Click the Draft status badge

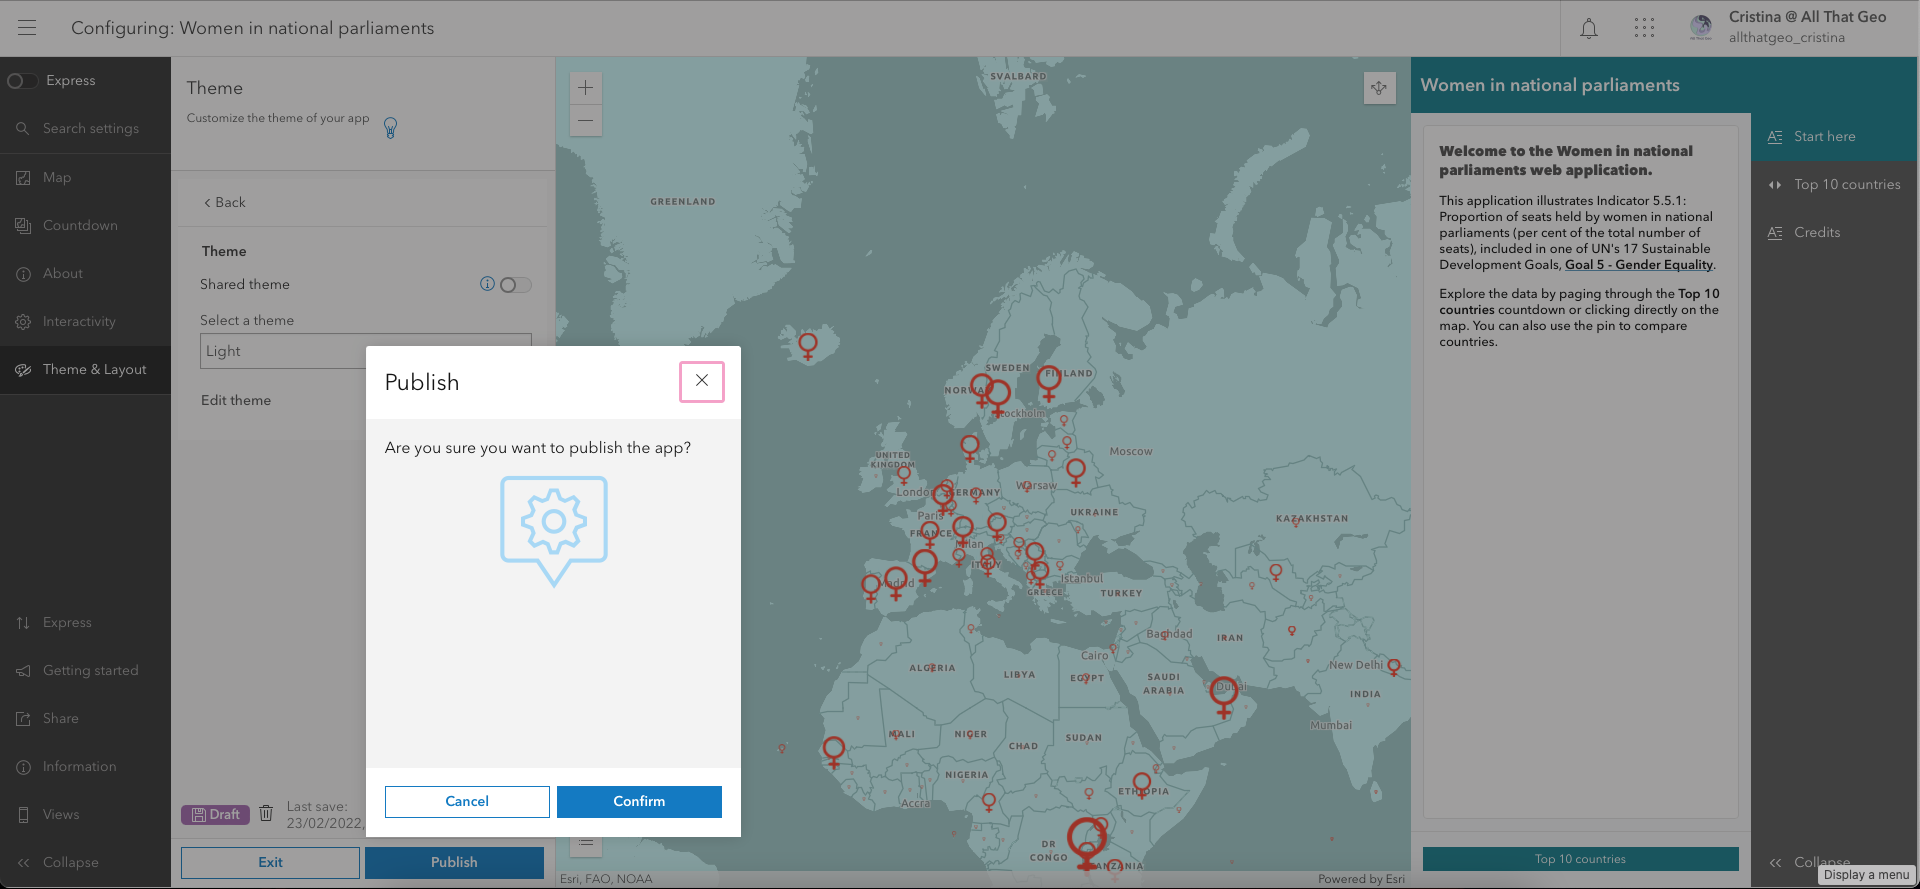215,814
